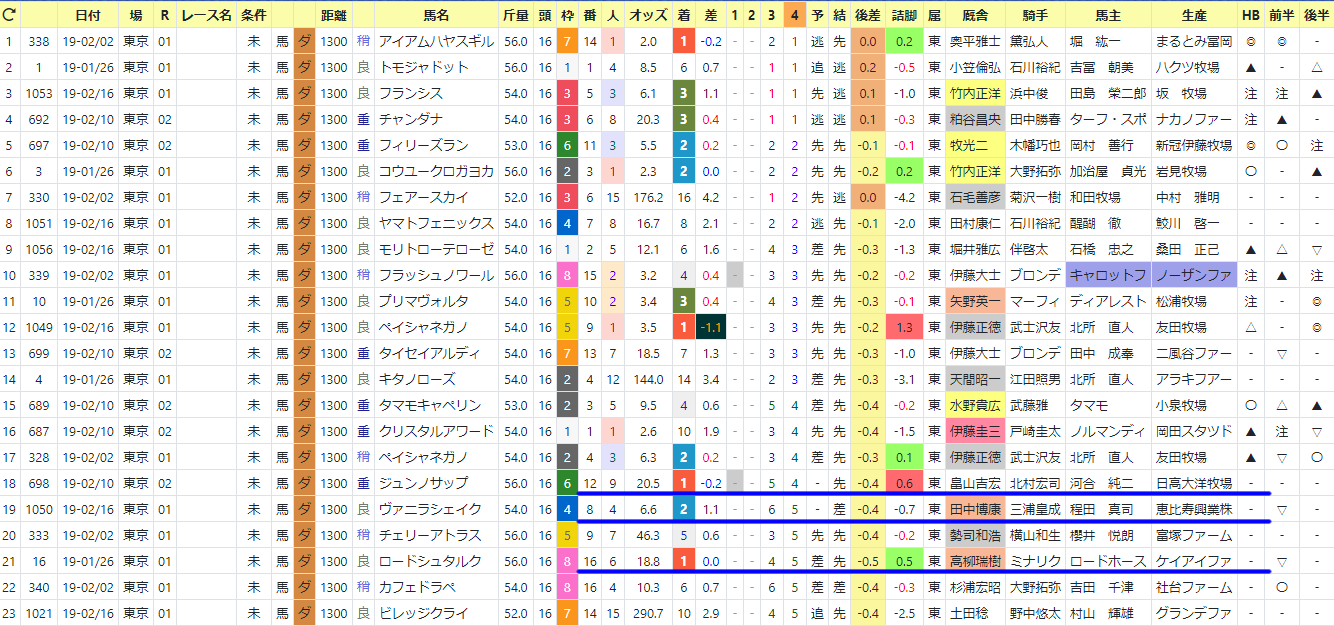Select the 騎手 column header
The width and height of the screenshot is (1334, 626).
pyautogui.click(x=1036, y=15)
